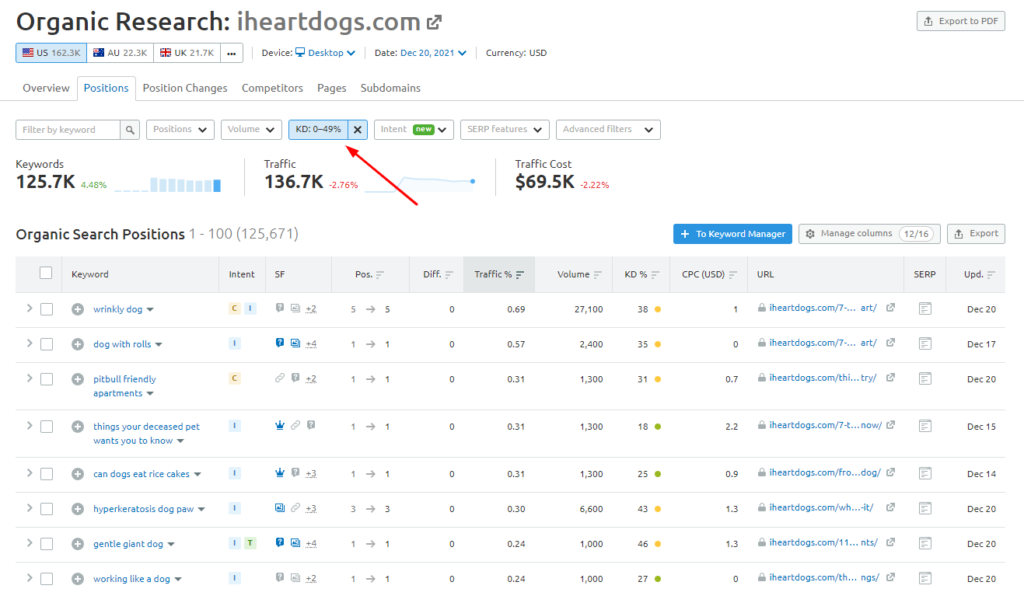
Task: Add 'hyperkeratosis dog paw' using plus icon
Action: [78, 509]
